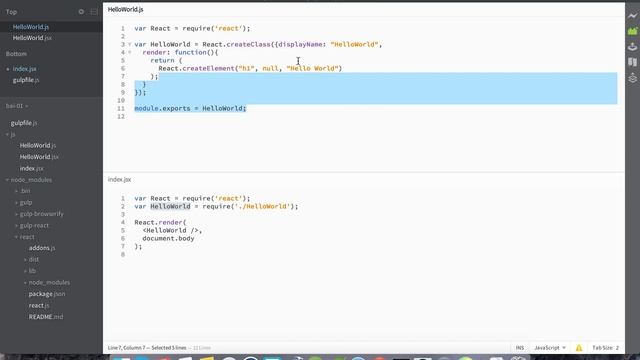The width and height of the screenshot is (640, 360).
Task: Click index.jsx bottom pane header
Action: point(119,180)
